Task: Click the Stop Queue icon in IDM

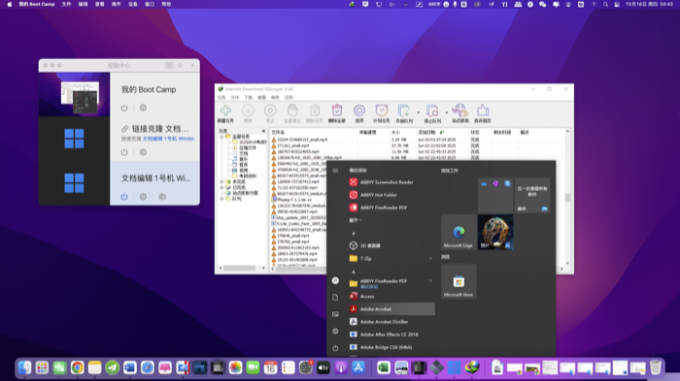Action: tap(432, 111)
